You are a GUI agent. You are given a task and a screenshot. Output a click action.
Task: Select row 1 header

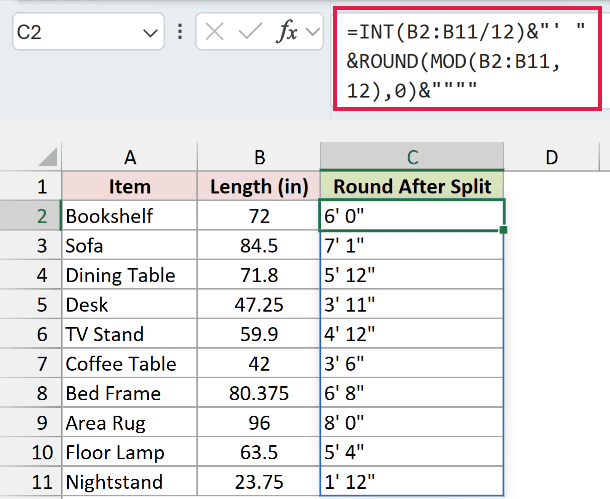point(31,186)
